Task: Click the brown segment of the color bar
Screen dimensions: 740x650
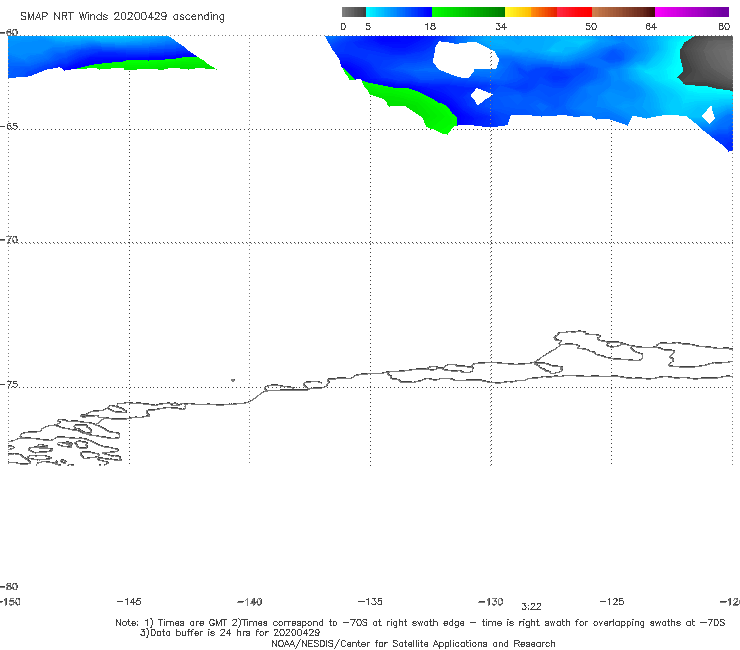Action: pos(623,12)
